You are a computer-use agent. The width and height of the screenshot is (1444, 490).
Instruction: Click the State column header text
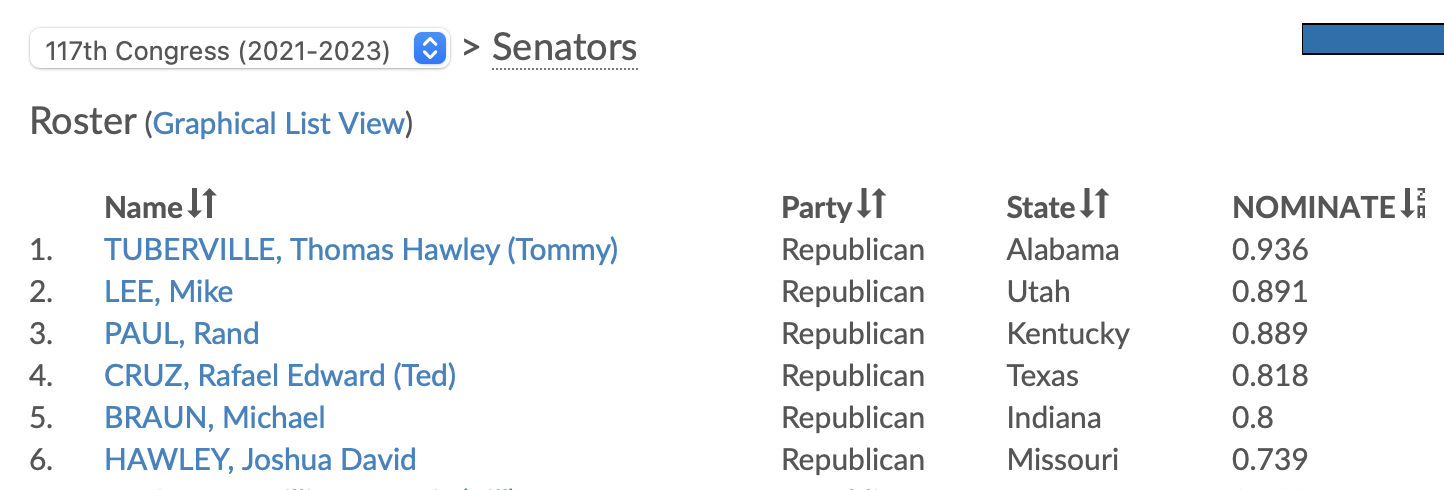(1041, 207)
